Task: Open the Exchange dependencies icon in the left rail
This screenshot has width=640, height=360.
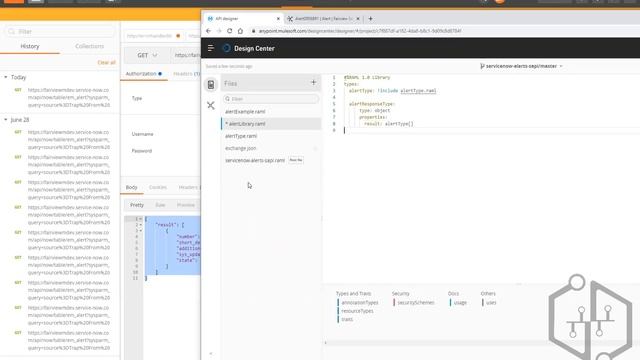Action: click(x=211, y=105)
